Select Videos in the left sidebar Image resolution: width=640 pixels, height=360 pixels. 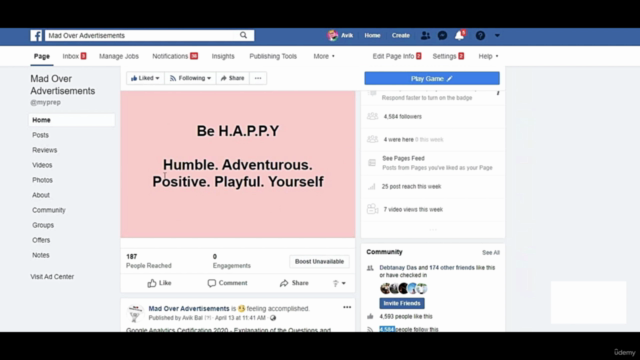42,165
